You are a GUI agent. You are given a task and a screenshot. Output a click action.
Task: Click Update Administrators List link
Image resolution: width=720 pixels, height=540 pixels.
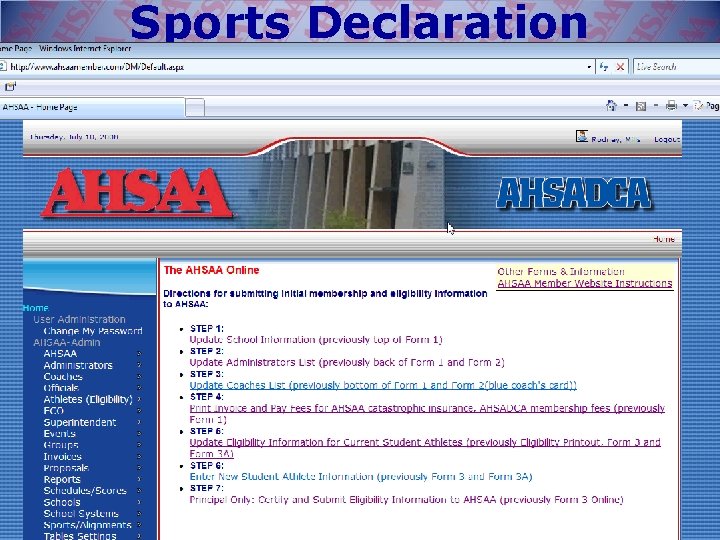[347, 363]
